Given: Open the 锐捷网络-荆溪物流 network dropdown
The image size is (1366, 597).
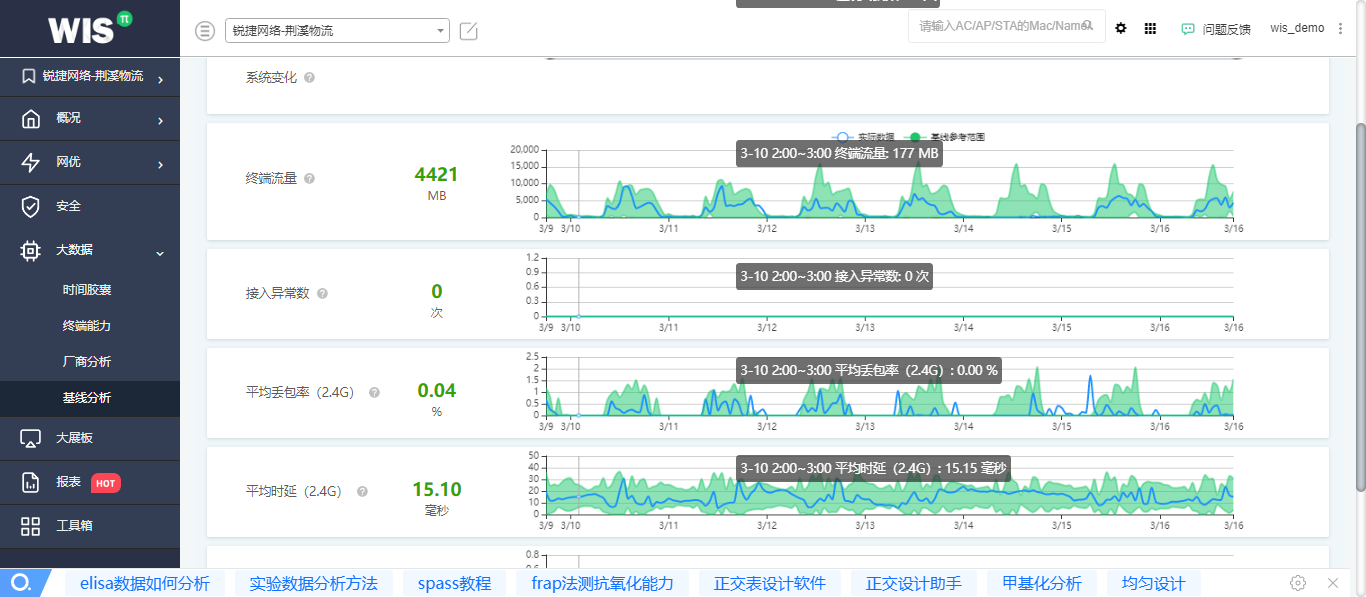Looking at the screenshot, I should click(x=337, y=31).
